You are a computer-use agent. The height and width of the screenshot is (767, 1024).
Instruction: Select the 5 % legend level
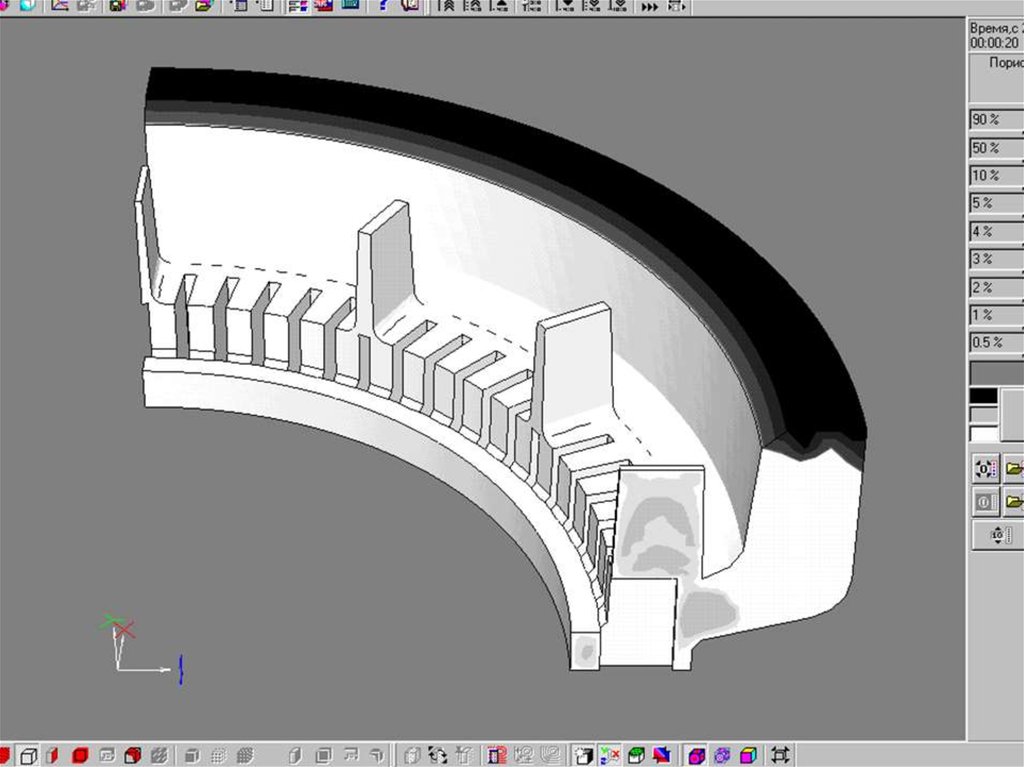995,204
